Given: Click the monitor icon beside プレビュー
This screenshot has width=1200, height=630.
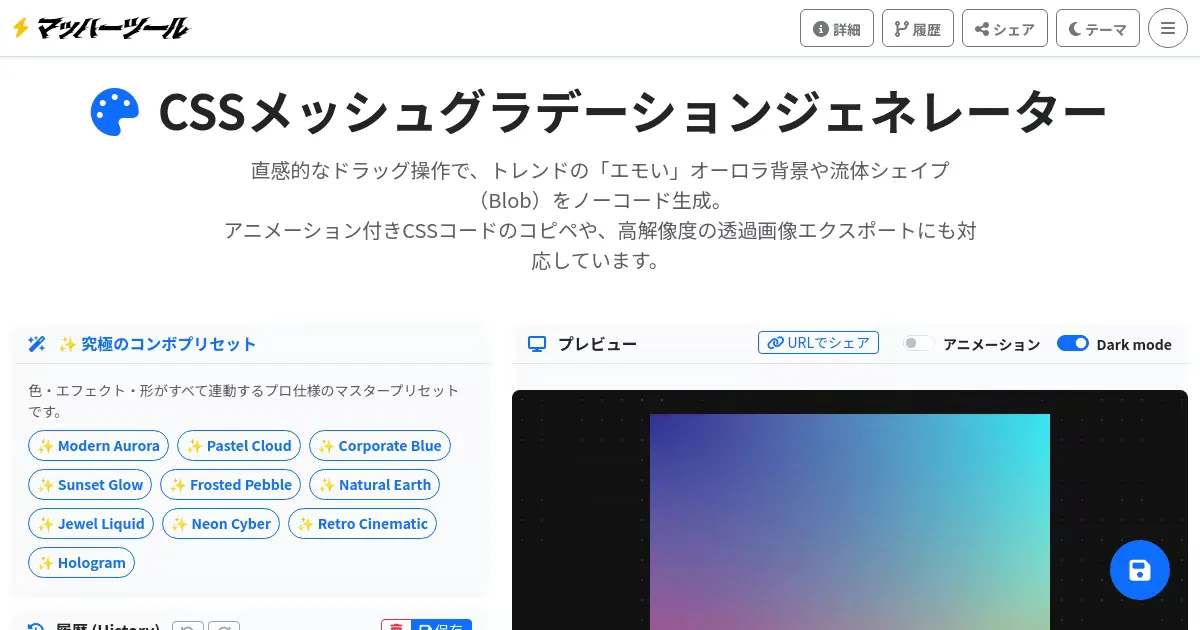Looking at the screenshot, I should (537, 344).
